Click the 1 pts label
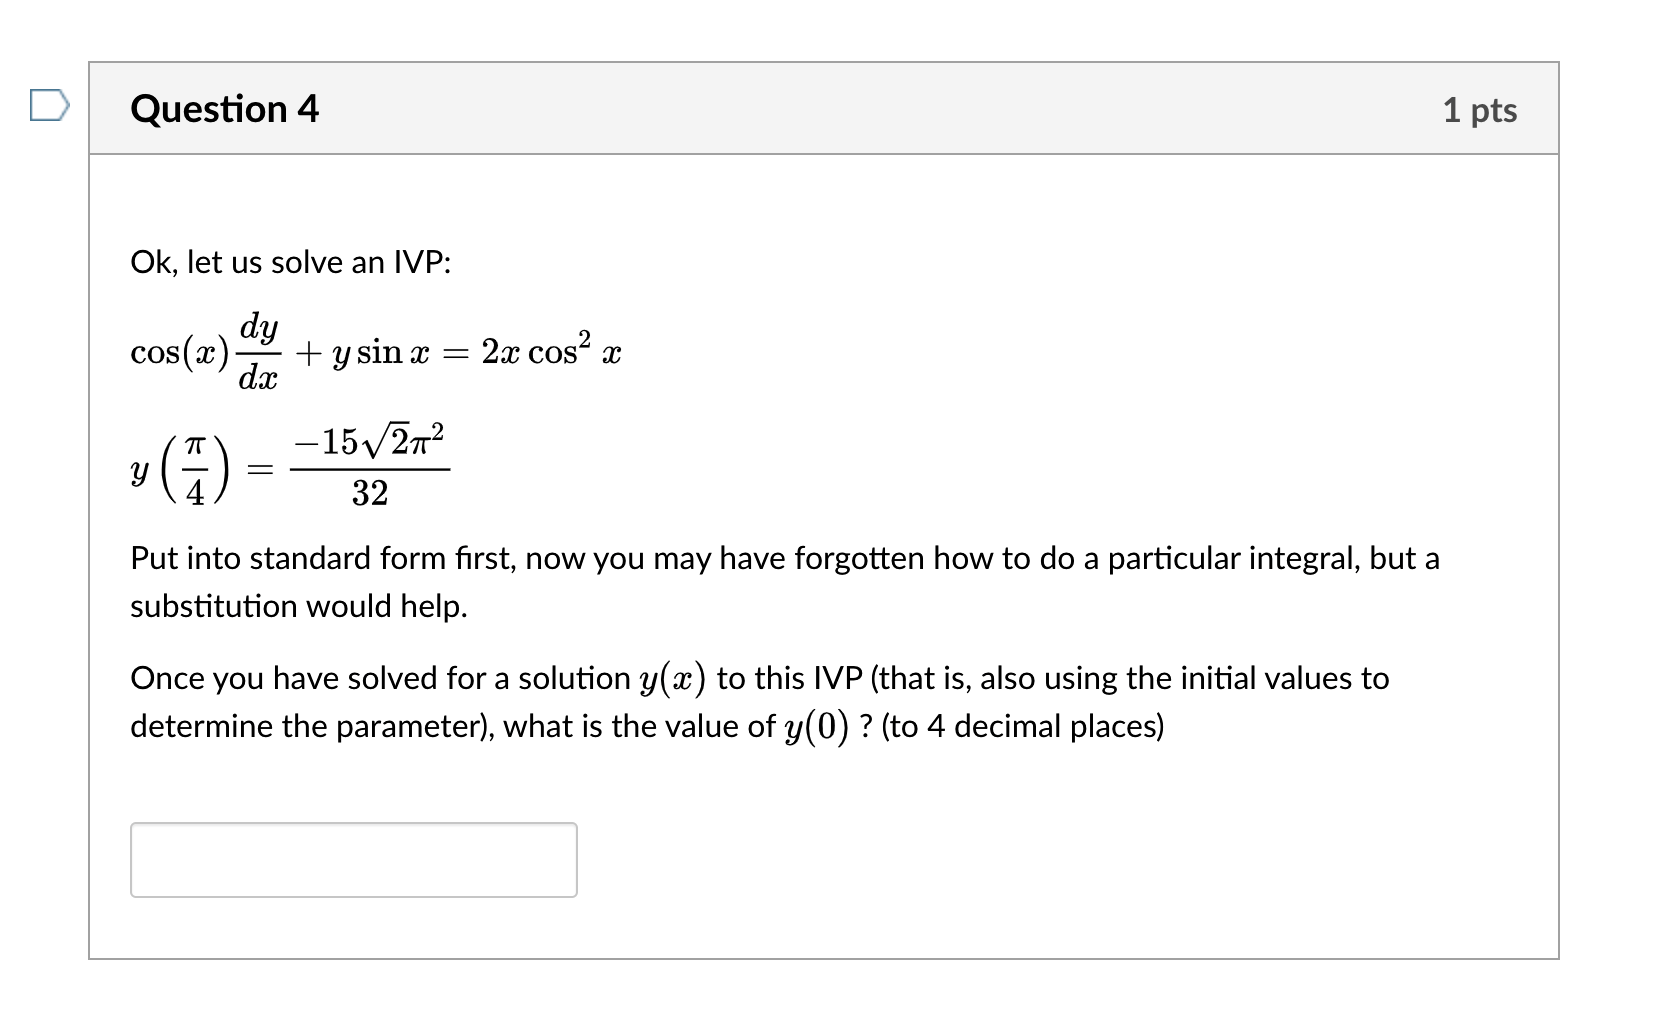Image resolution: width=1680 pixels, height=1010 pixels. tap(1481, 110)
